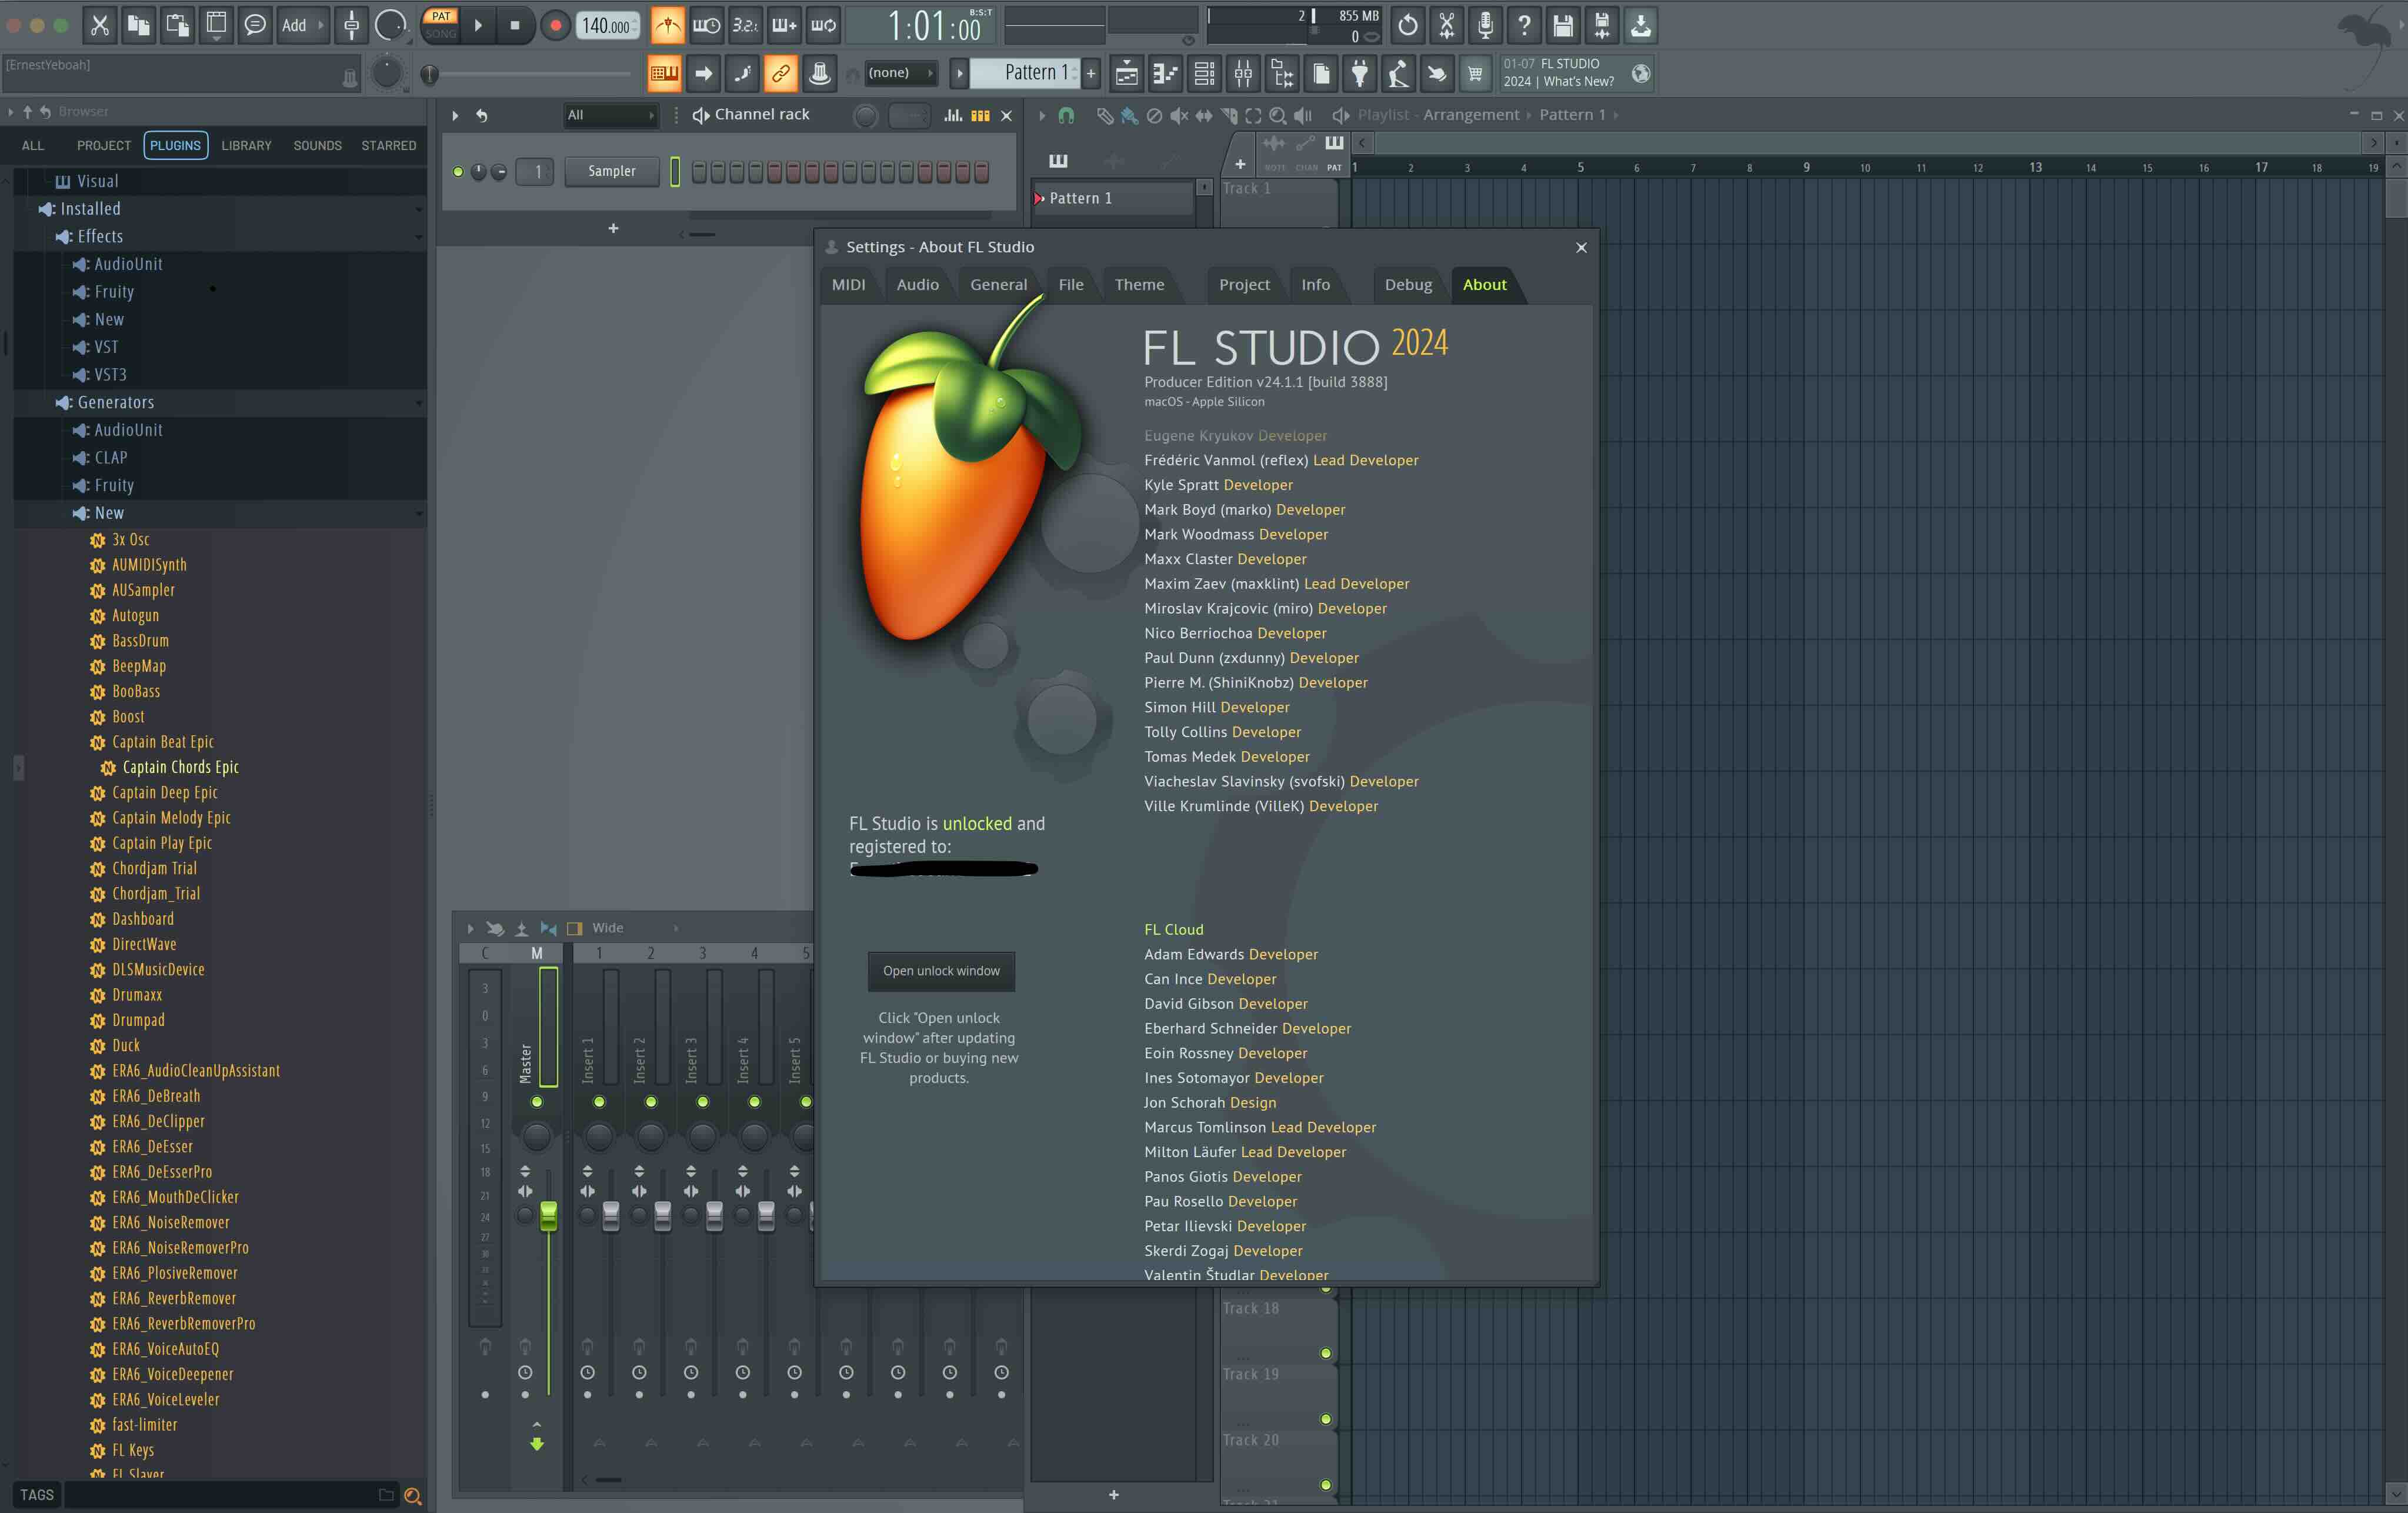Toggle the Sampler channel green mute LED
The height and width of the screenshot is (1513, 2408).
458,172
